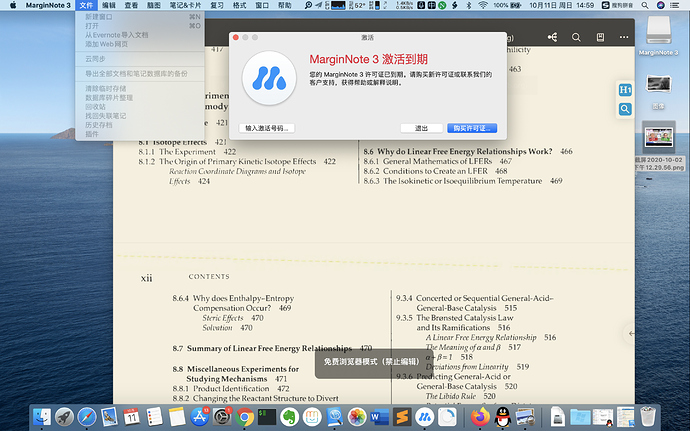
Task: Click '9.3.5 The Brønsted Catalysis Law' entry
Action: (455, 317)
